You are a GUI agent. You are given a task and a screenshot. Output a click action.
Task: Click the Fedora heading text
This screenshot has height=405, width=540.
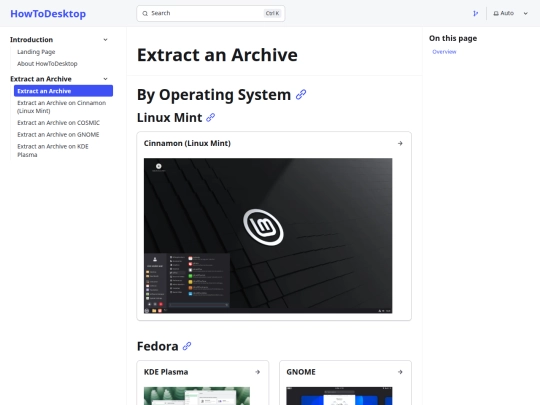(158, 346)
